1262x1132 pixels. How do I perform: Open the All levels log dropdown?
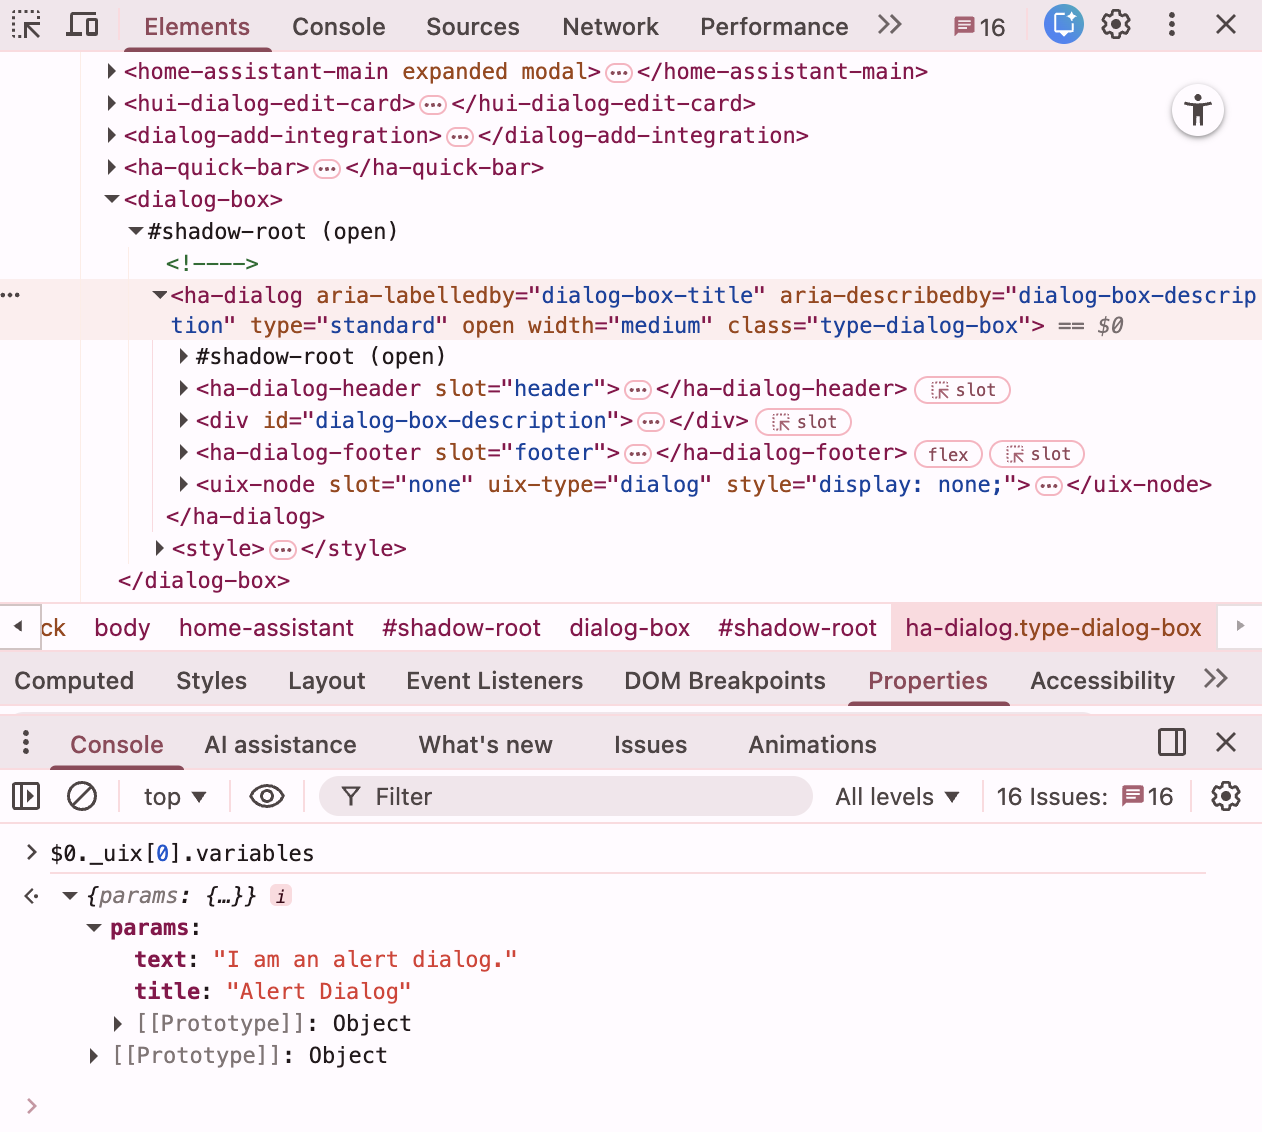tap(897, 797)
